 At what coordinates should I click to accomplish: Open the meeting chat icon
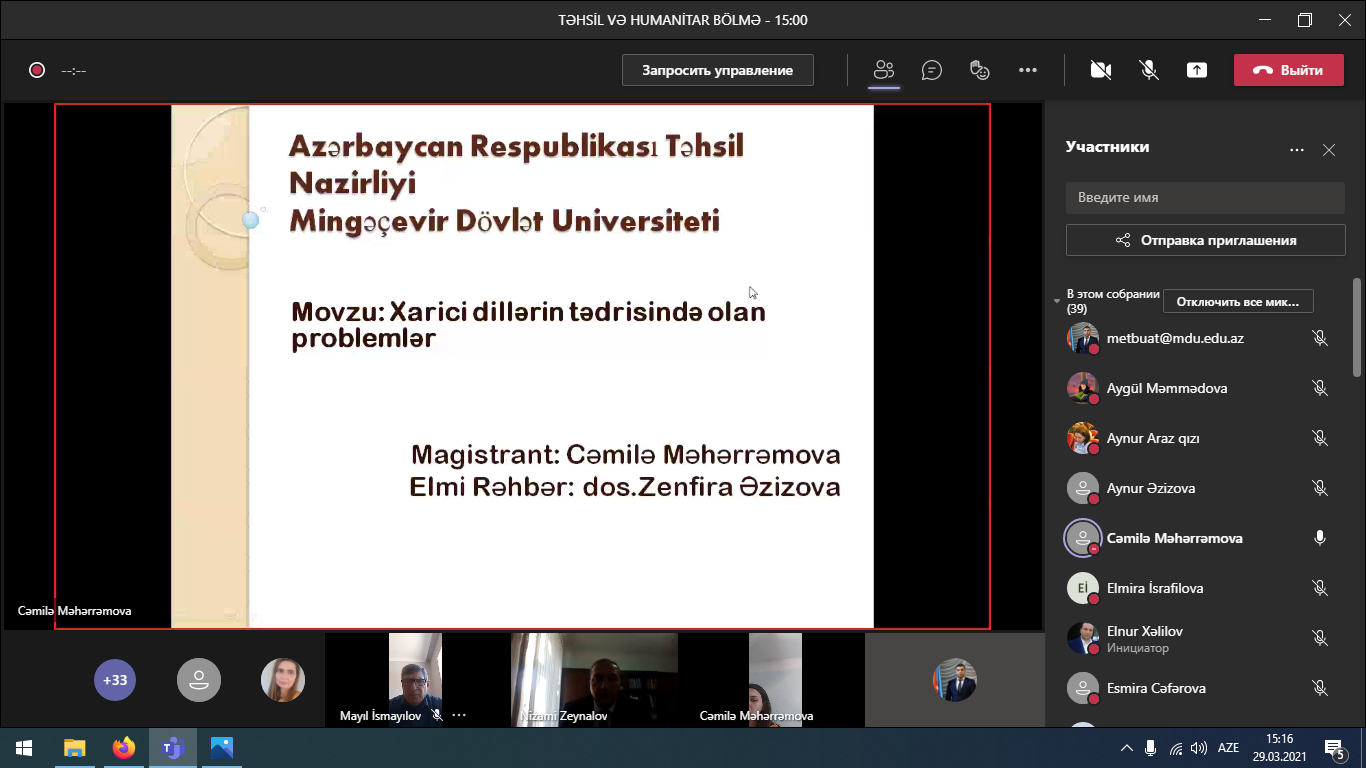[x=932, y=70]
